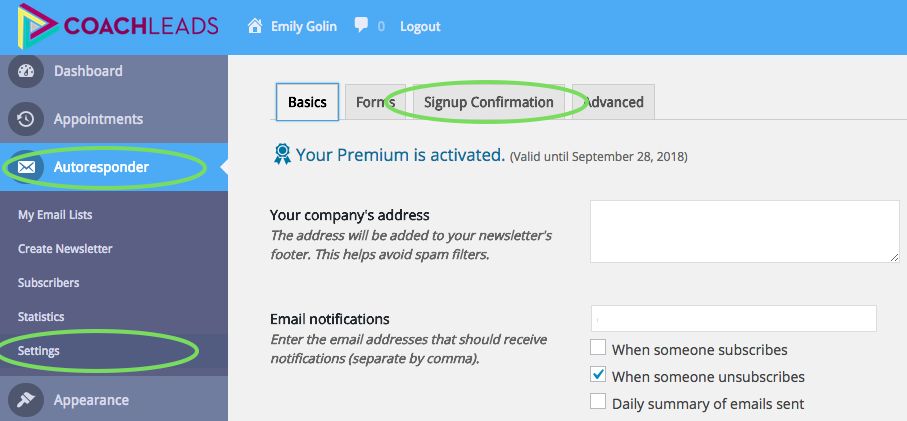Click the Appearance brush icon
The width and height of the screenshot is (907, 421).
tap(26, 400)
